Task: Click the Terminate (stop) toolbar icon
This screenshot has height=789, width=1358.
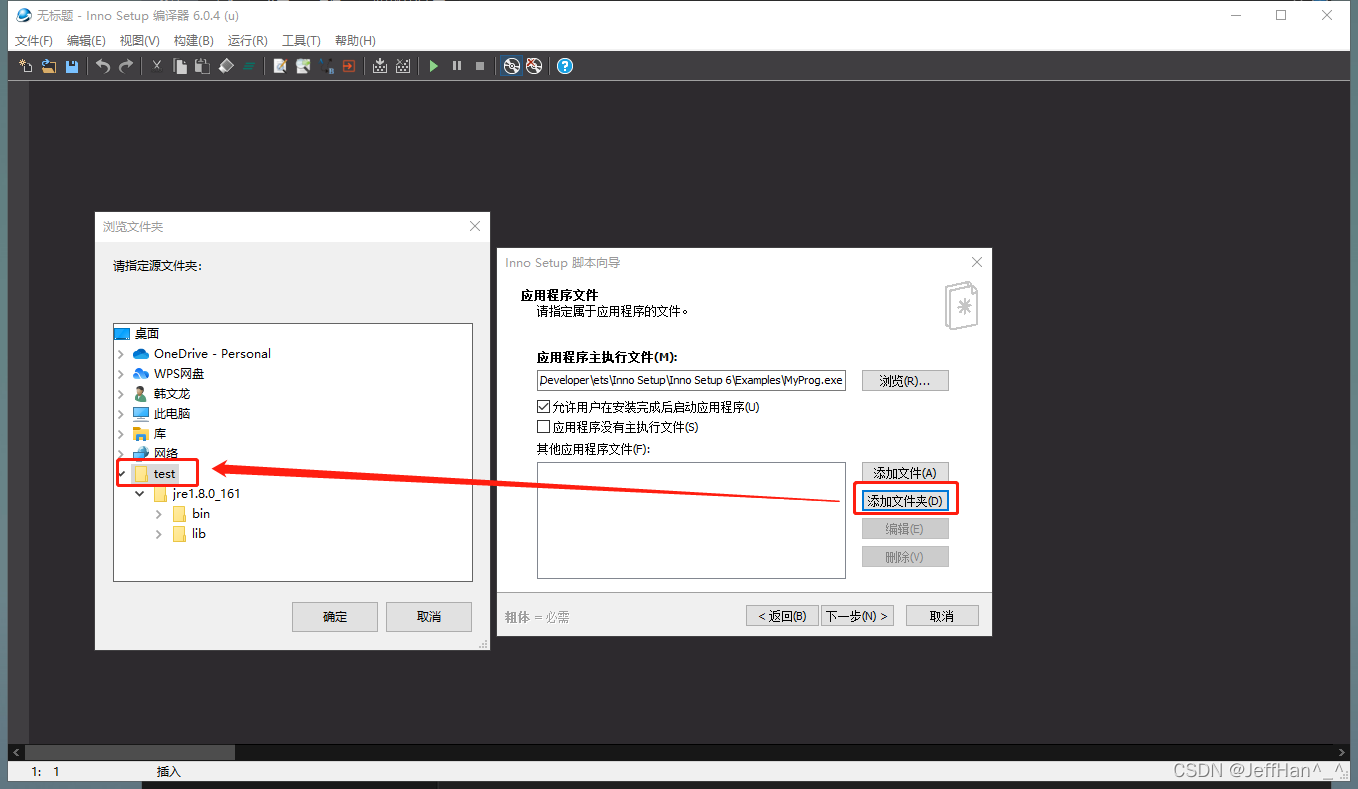Action: 481,66
